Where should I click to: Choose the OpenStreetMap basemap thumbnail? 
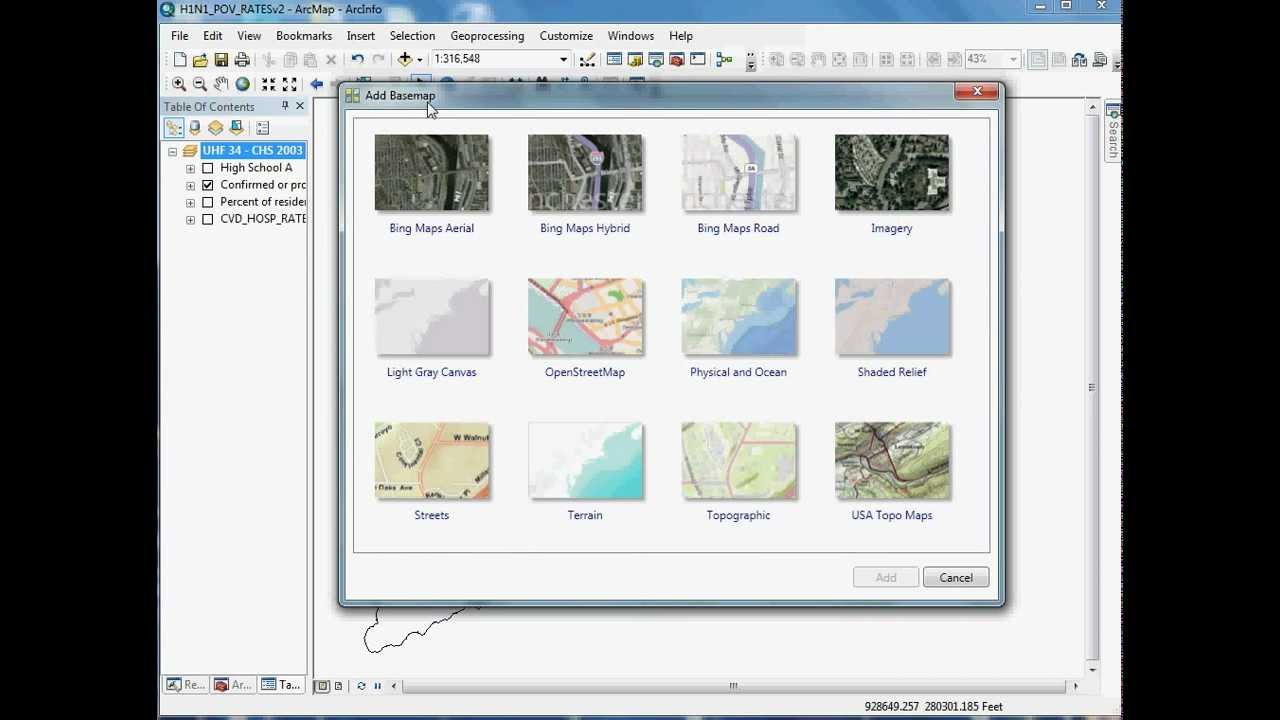click(585, 317)
